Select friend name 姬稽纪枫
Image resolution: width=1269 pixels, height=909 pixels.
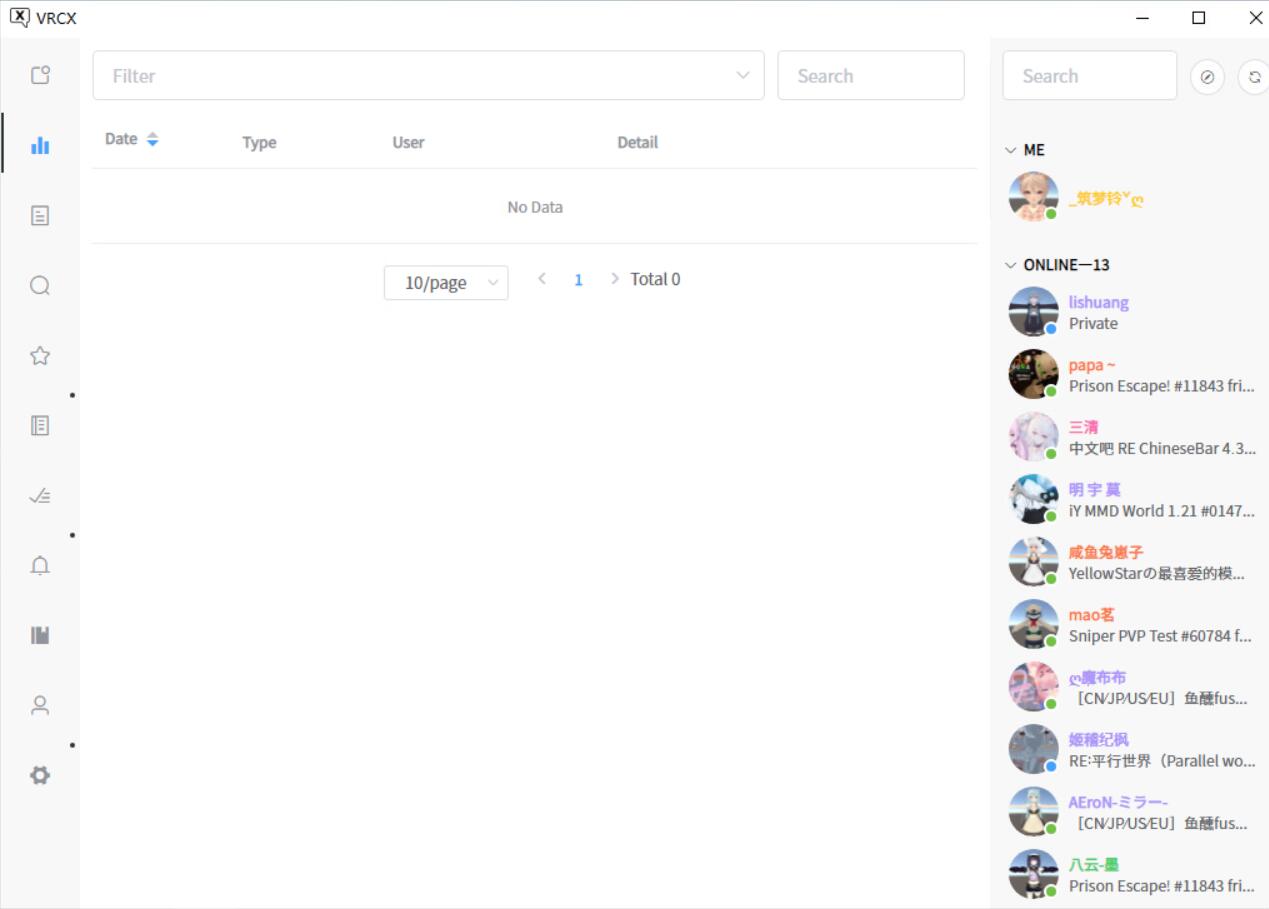tap(1099, 740)
